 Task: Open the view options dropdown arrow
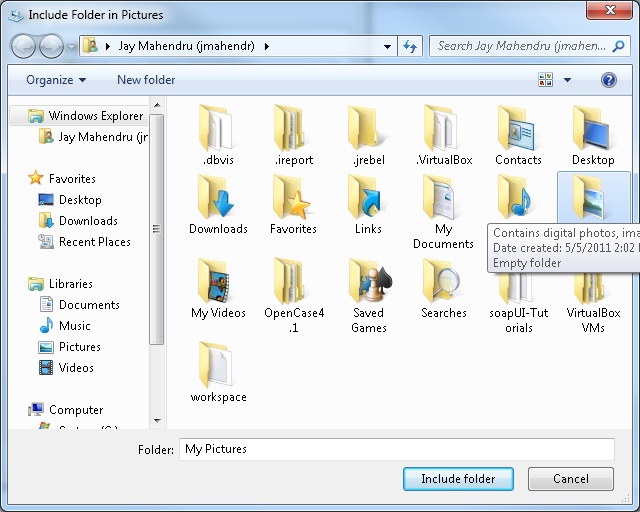point(567,80)
